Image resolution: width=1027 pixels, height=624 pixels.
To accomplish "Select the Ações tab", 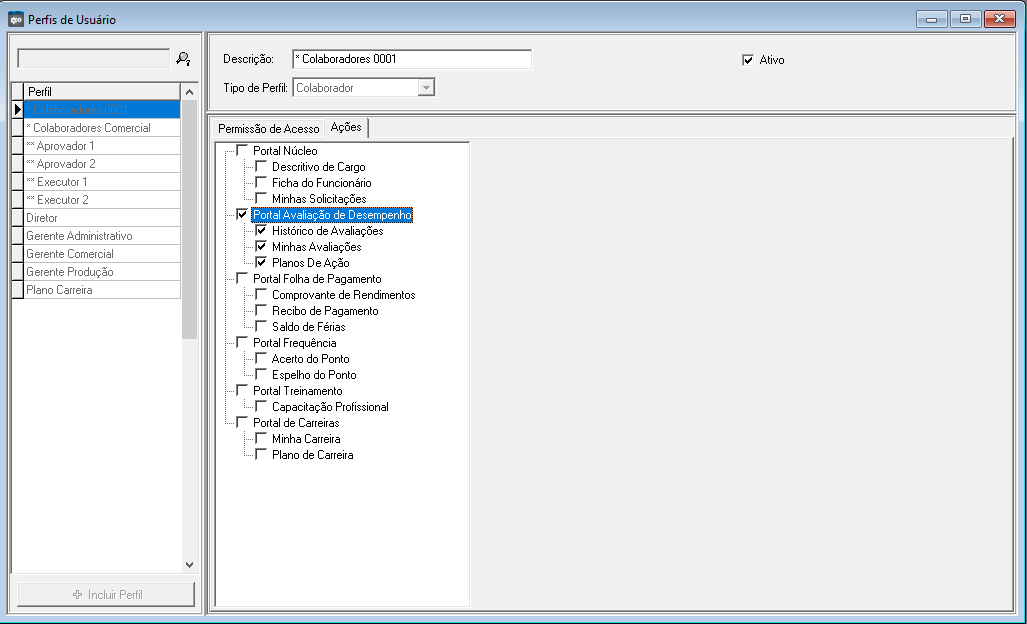I will click(x=346, y=128).
